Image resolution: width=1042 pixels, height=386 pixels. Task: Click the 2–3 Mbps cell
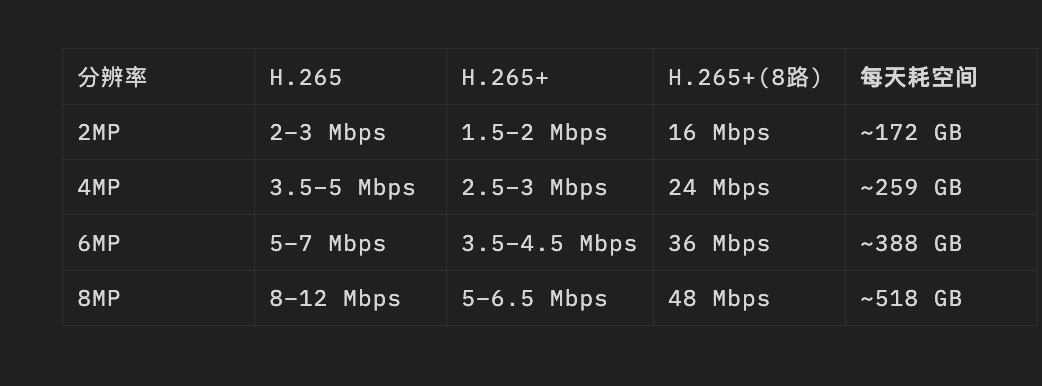click(x=350, y=132)
